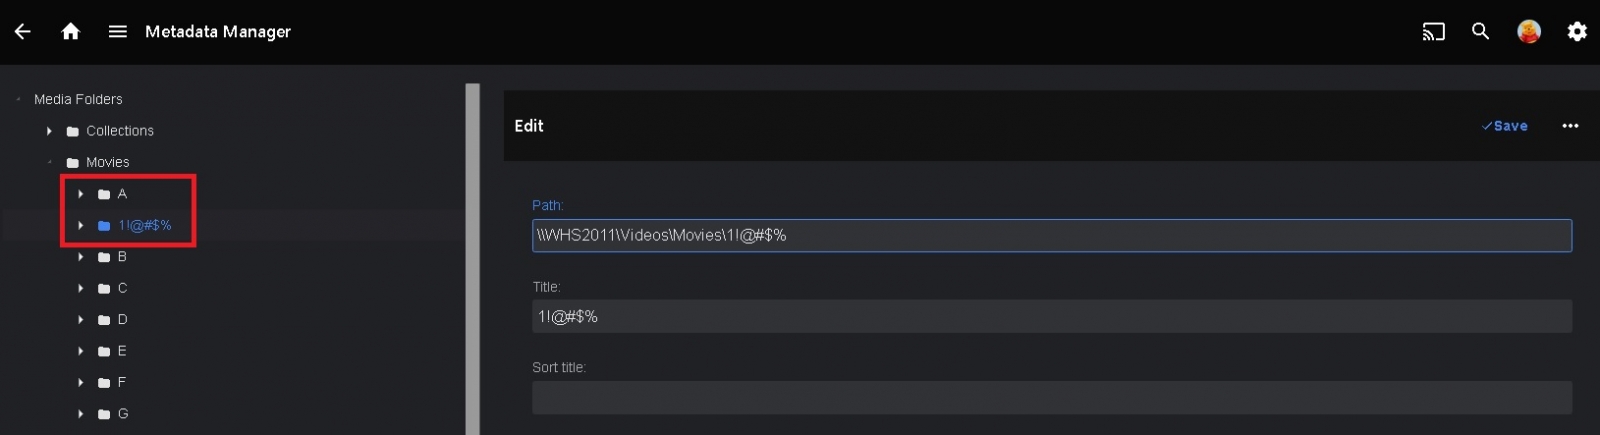Expand the 1!@#$% folder arrow
1600x435 pixels.
click(81, 225)
